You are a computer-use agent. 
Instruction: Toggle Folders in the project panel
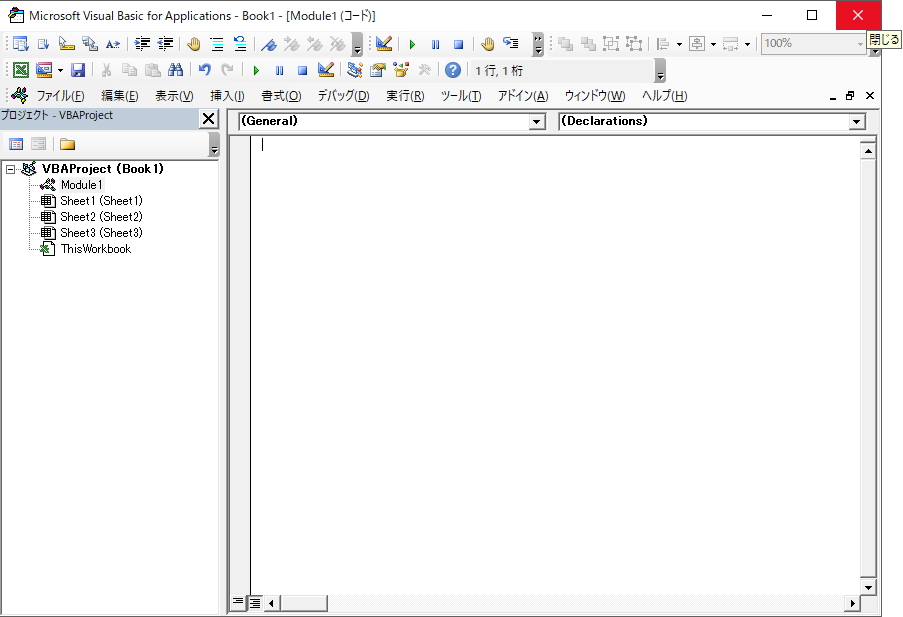pyautogui.click(x=67, y=144)
